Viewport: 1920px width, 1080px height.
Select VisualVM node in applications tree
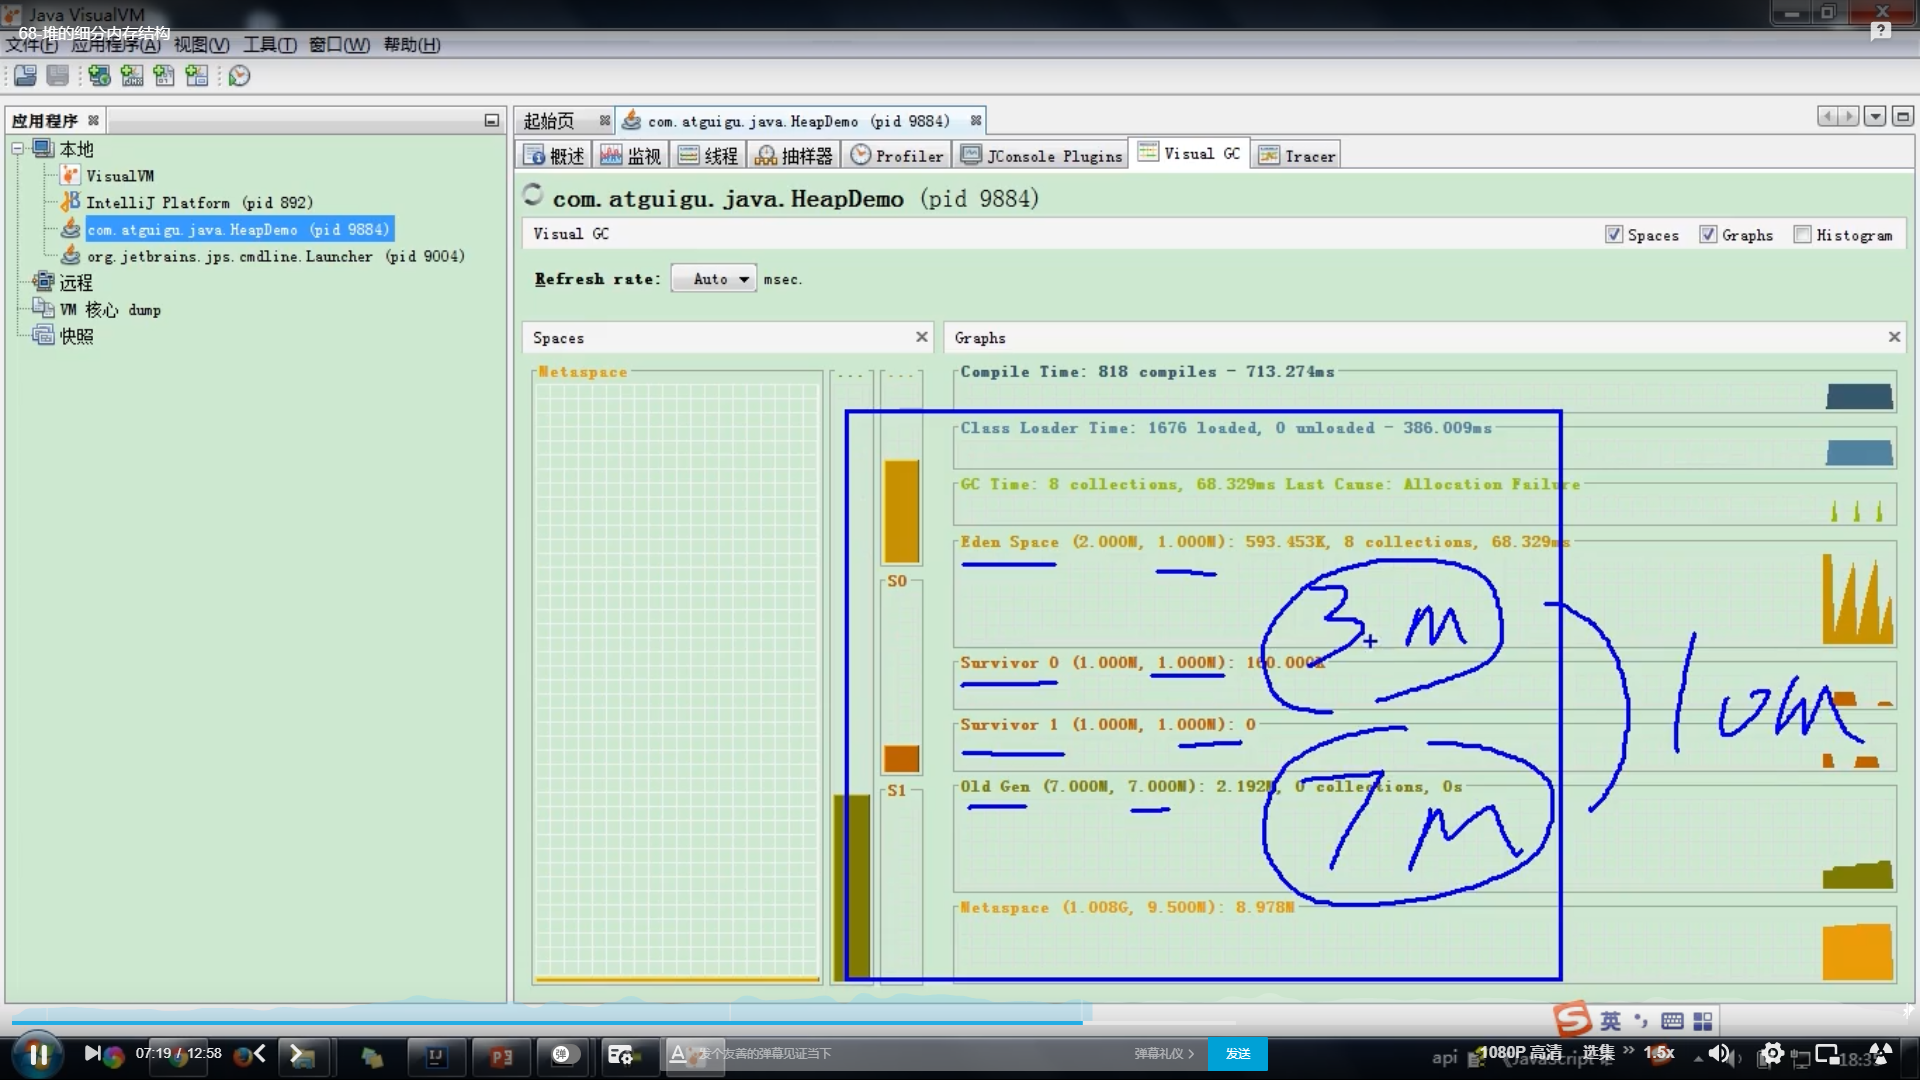[119, 176]
